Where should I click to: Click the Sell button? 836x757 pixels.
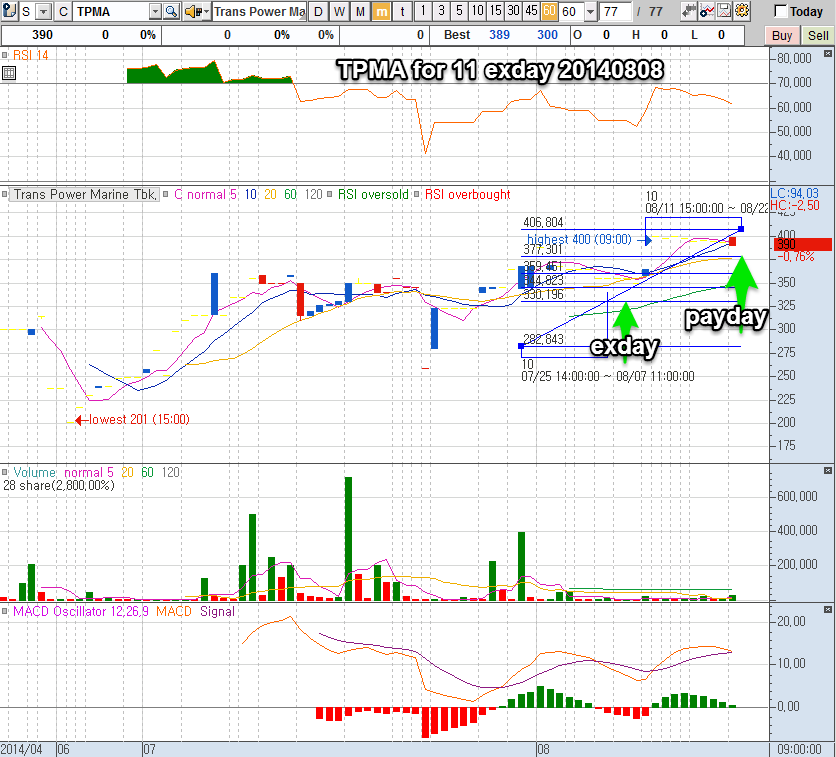(818, 36)
